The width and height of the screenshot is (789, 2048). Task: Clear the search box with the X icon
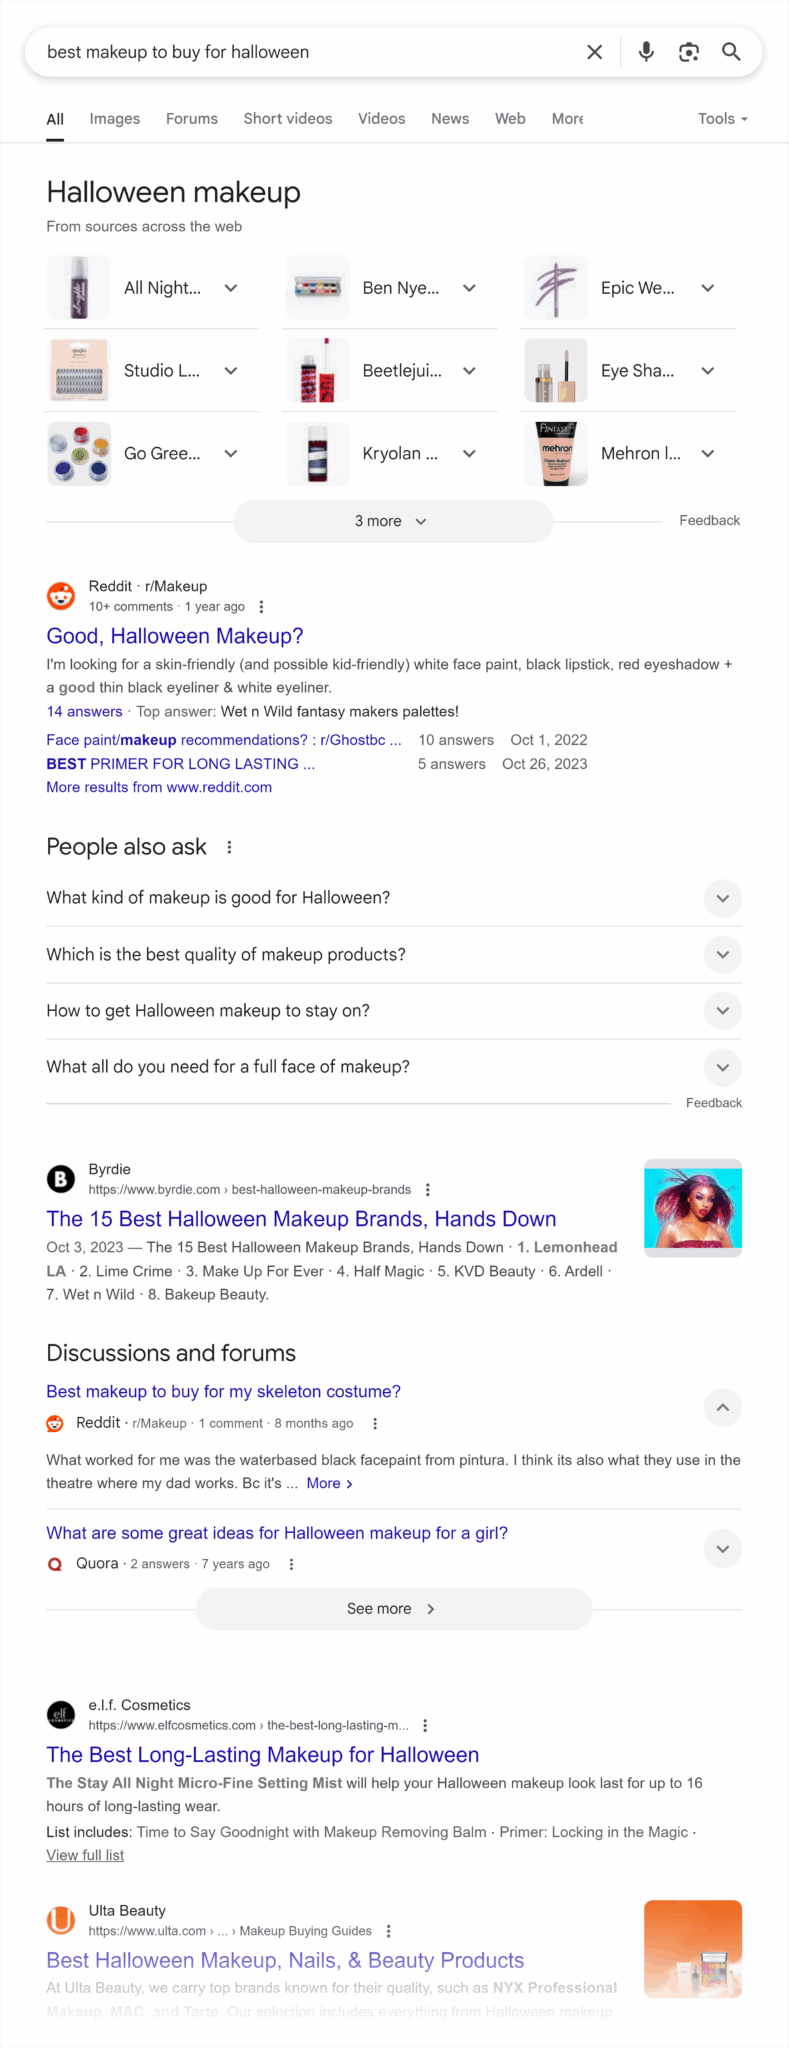tap(594, 52)
